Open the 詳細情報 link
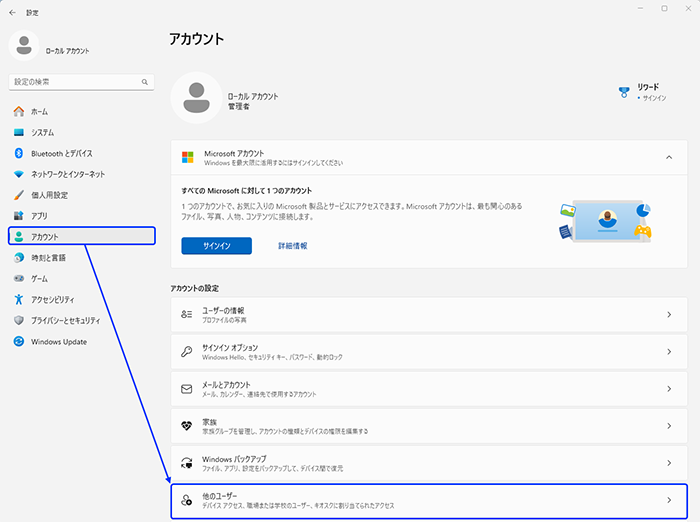700x522 pixels. coord(292,245)
